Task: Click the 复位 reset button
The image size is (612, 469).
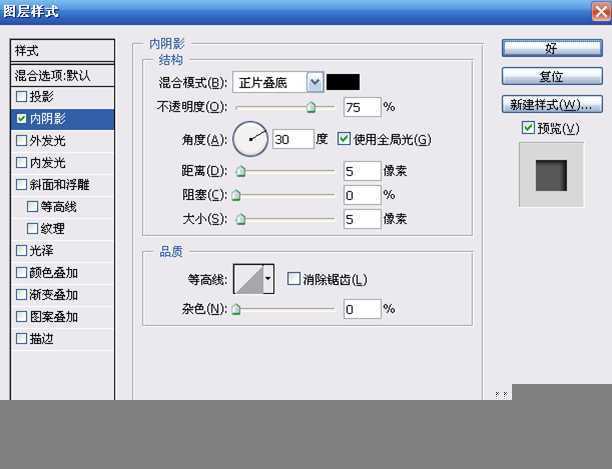Action: [552, 76]
